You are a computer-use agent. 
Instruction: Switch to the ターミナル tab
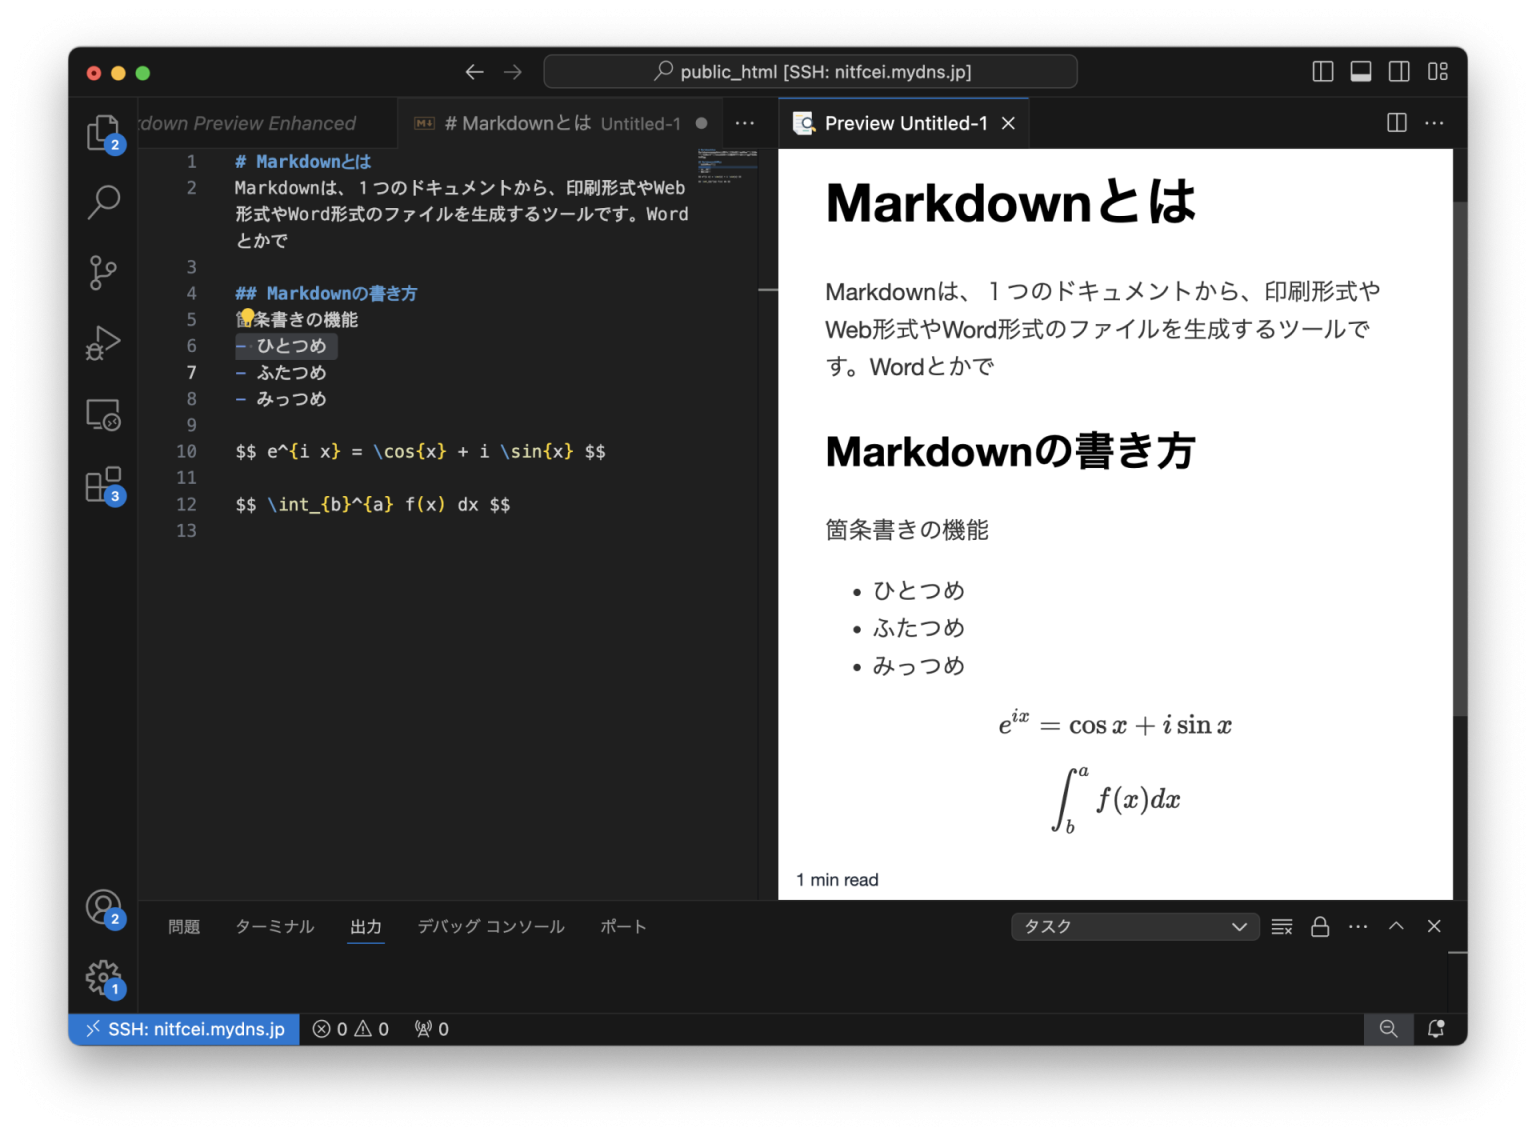[x=274, y=926]
